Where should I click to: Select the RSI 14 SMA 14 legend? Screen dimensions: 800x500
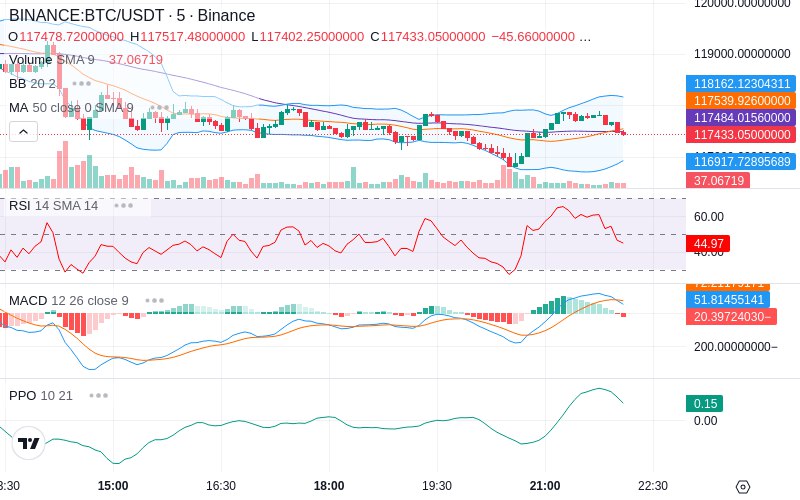point(54,206)
